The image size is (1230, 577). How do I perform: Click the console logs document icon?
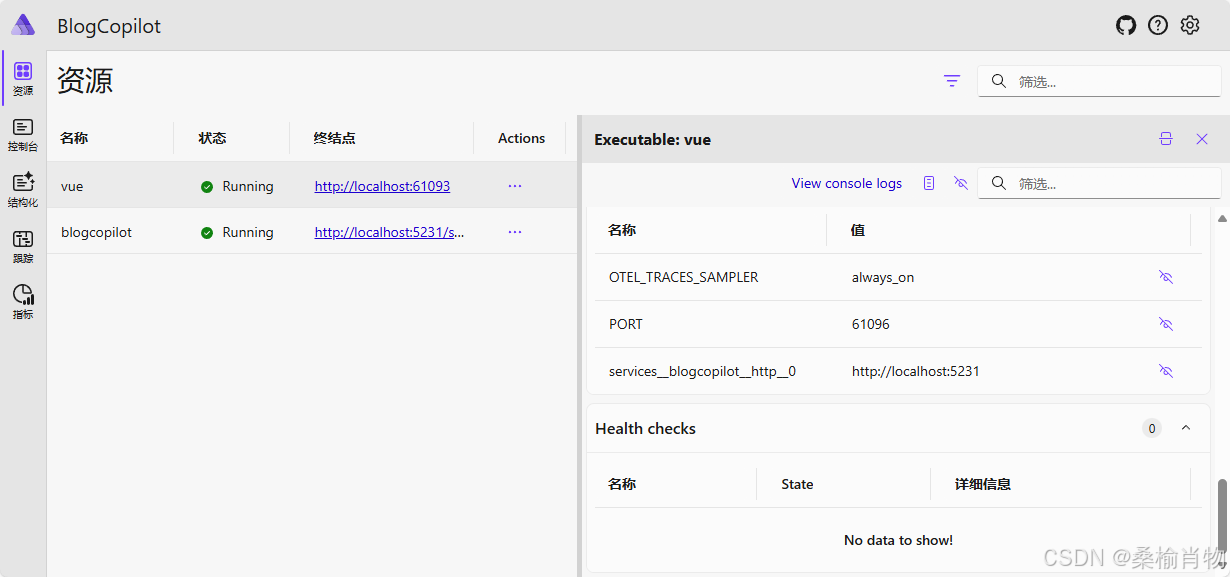click(929, 183)
